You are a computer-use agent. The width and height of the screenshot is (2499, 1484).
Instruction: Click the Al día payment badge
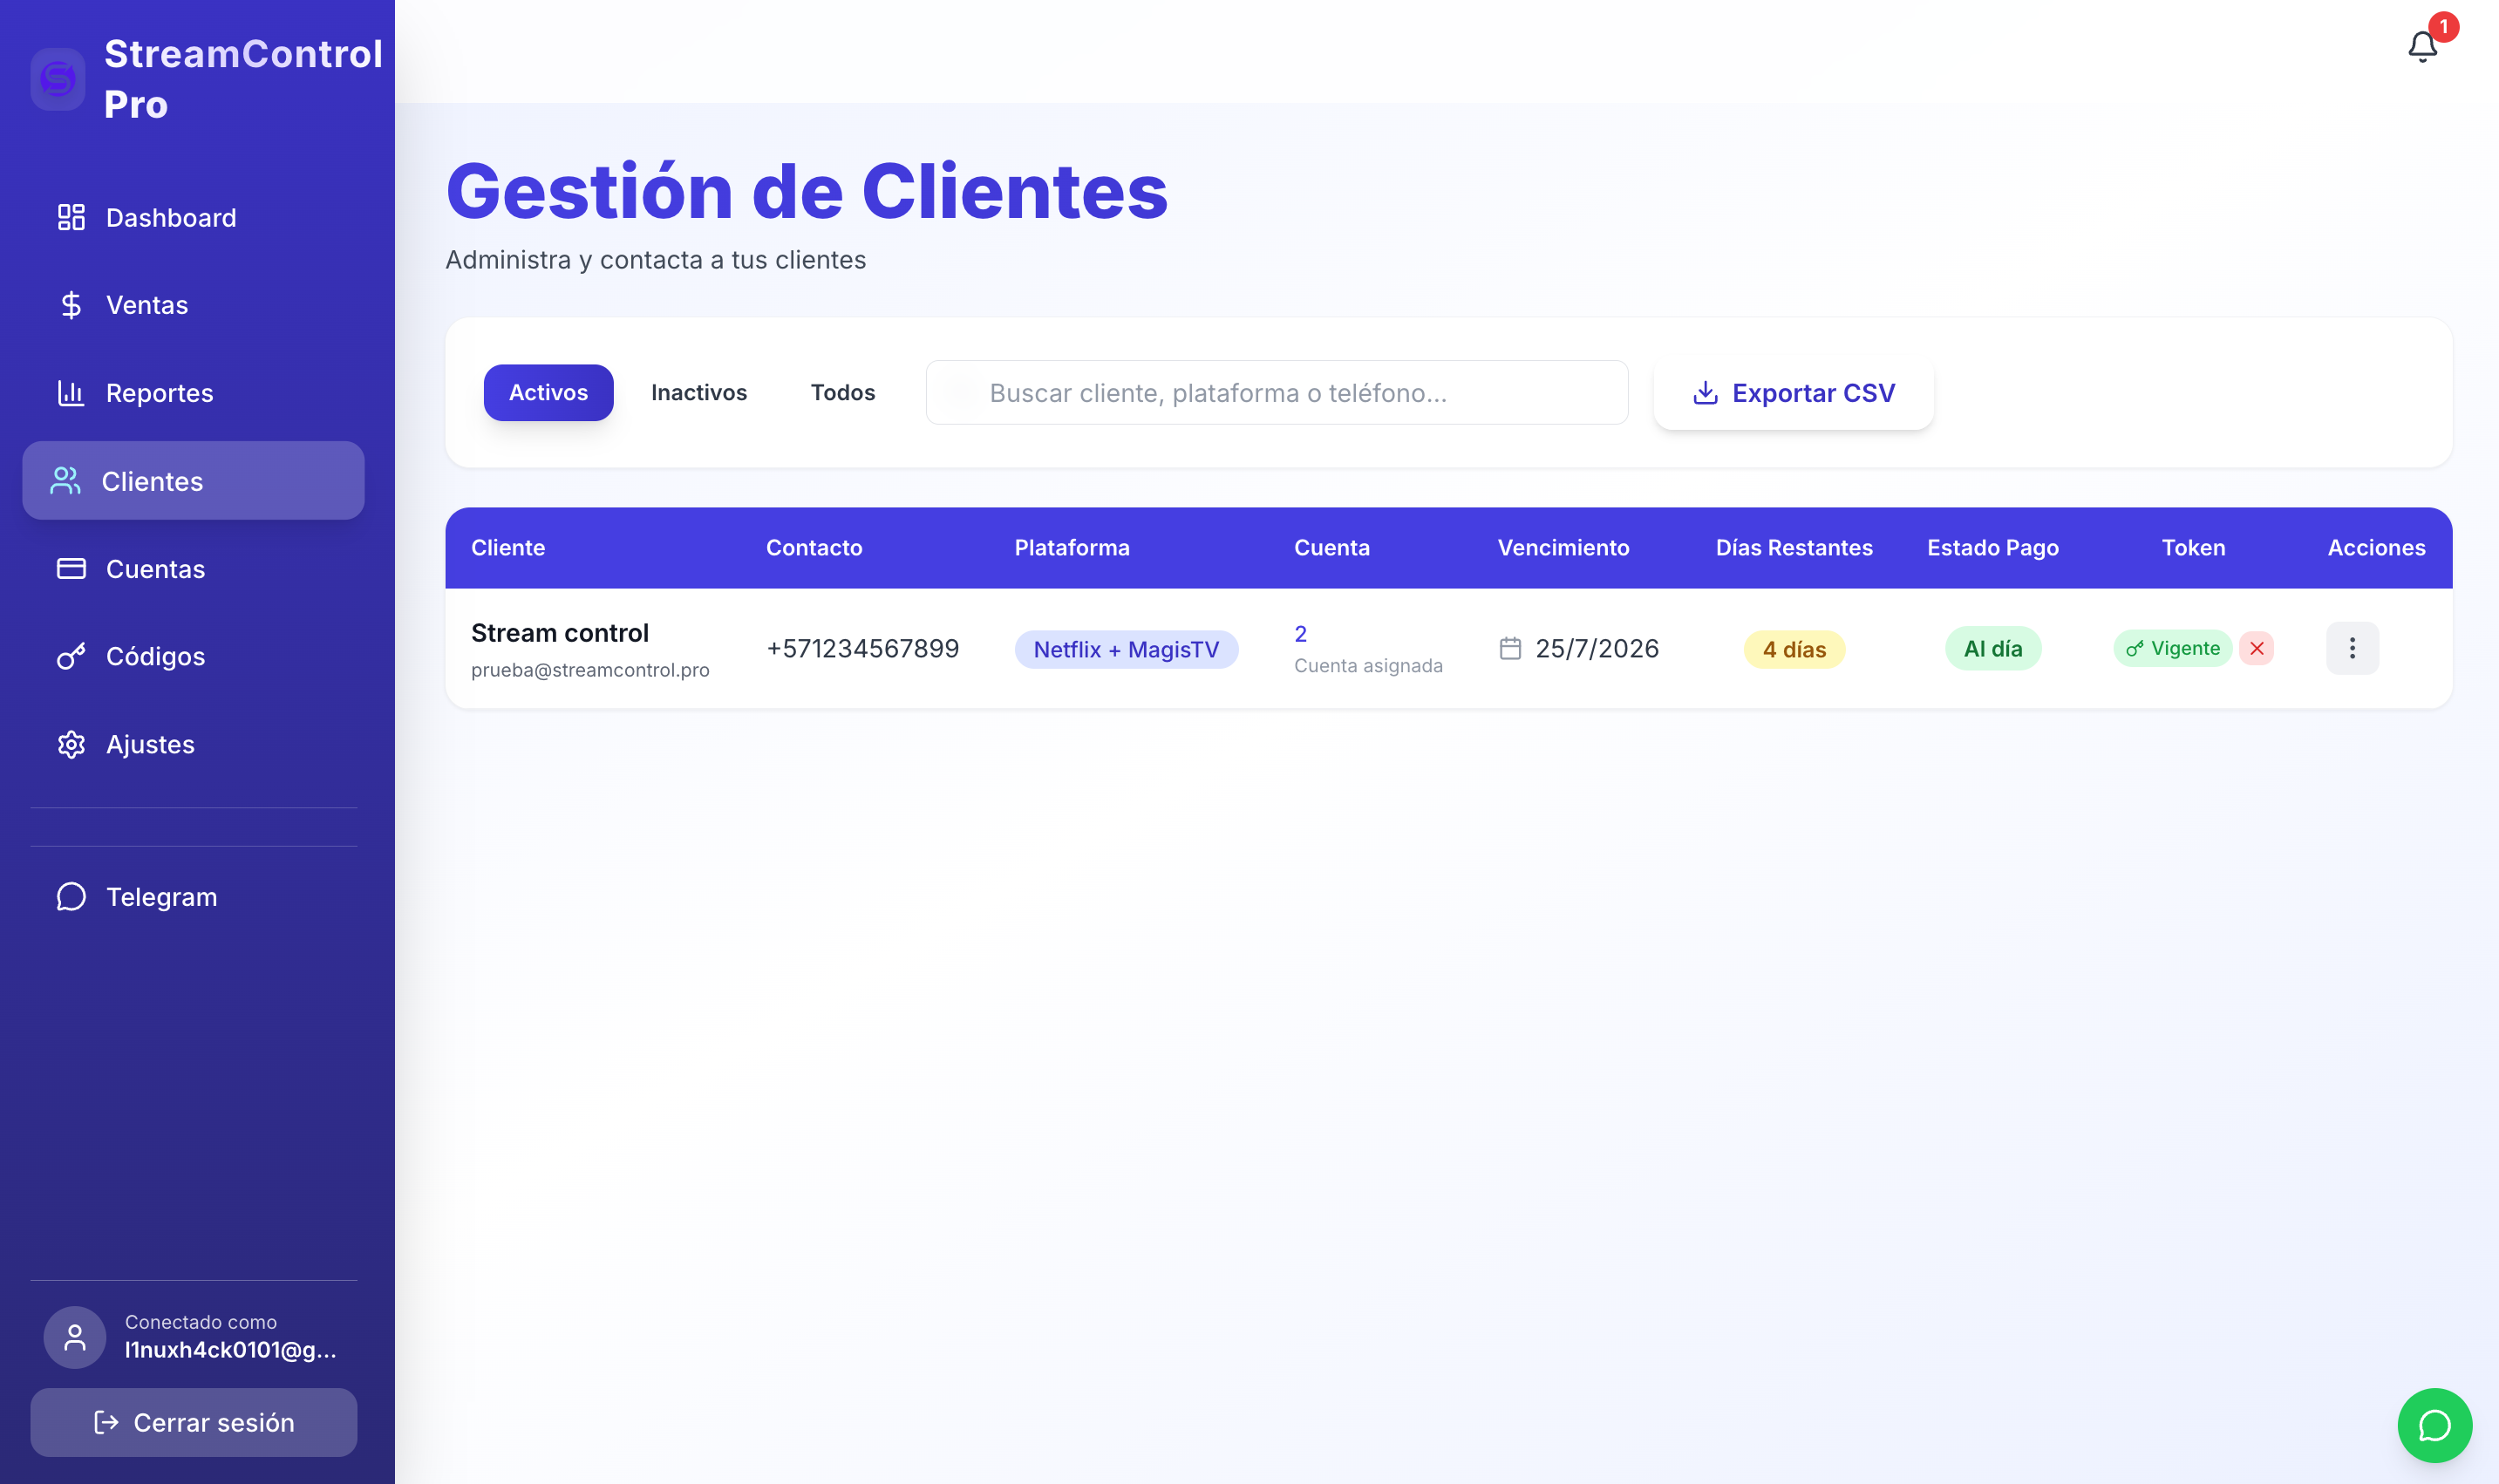click(1992, 649)
